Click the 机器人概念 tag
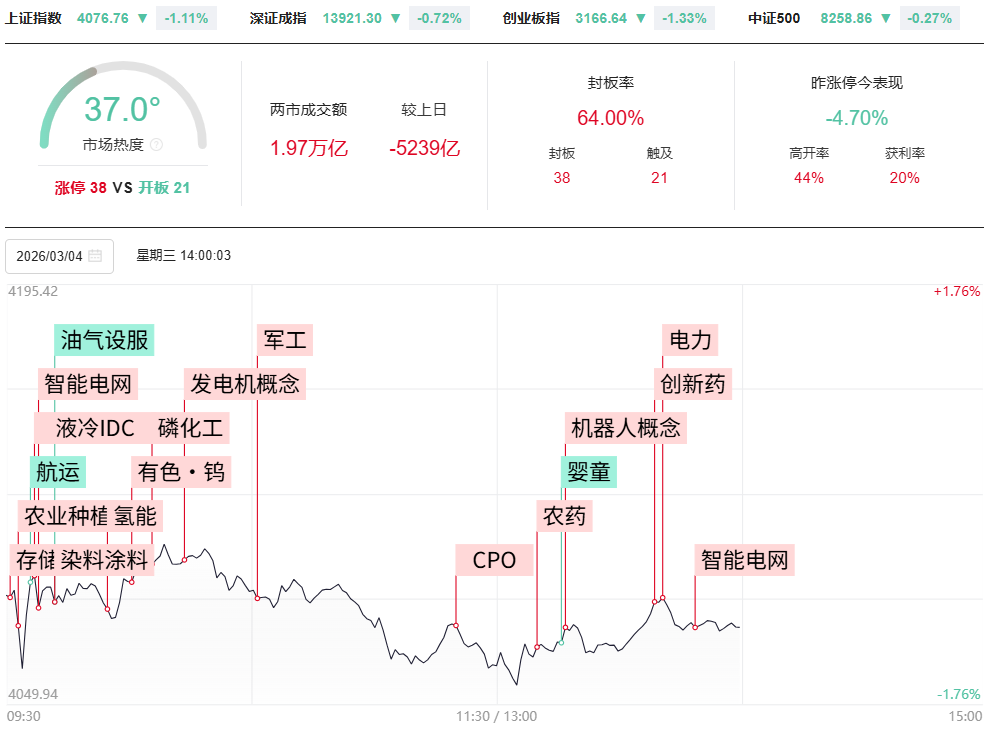Image resolution: width=1006 pixels, height=738 pixels. (x=625, y=428)
